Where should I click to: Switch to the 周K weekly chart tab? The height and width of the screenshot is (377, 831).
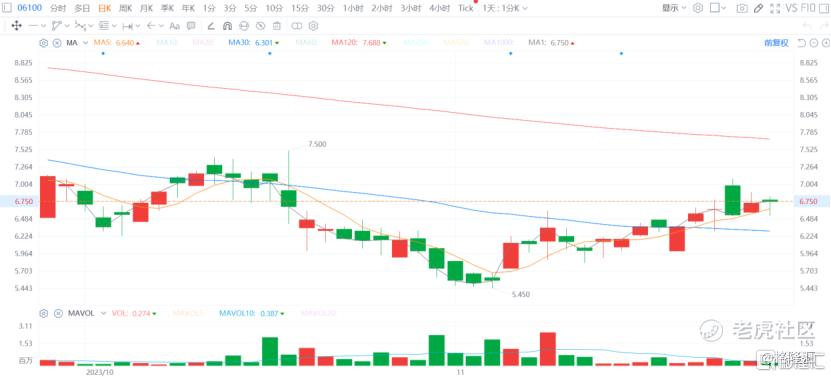125,8
